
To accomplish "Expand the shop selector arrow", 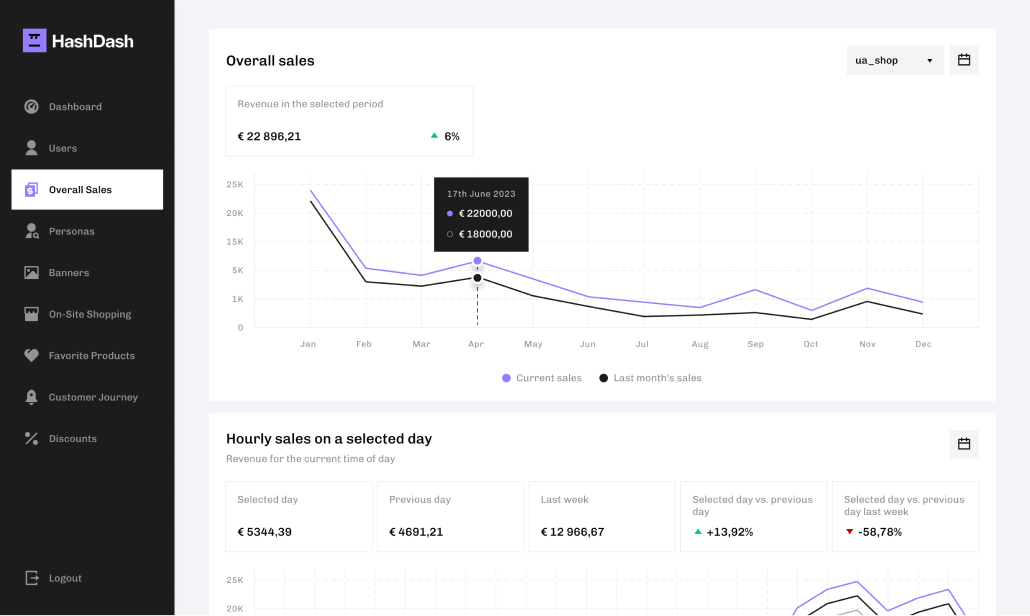I will tap(929, 60).
